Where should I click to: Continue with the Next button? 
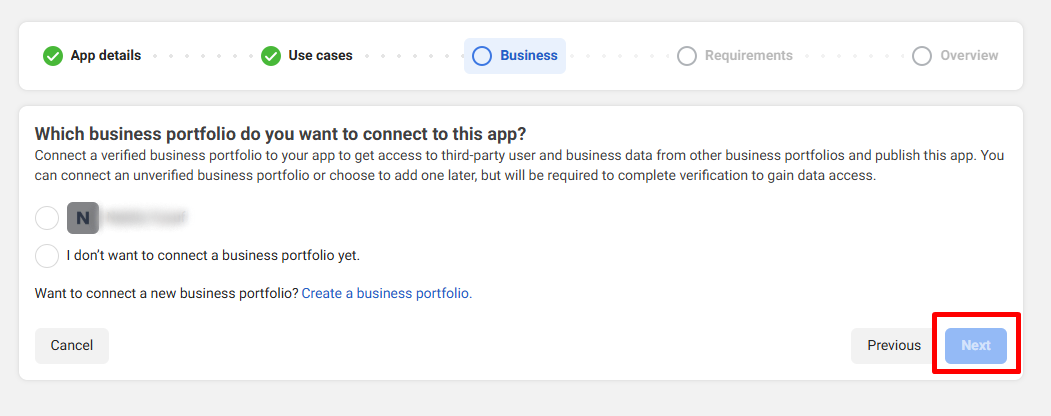(976, 346)
